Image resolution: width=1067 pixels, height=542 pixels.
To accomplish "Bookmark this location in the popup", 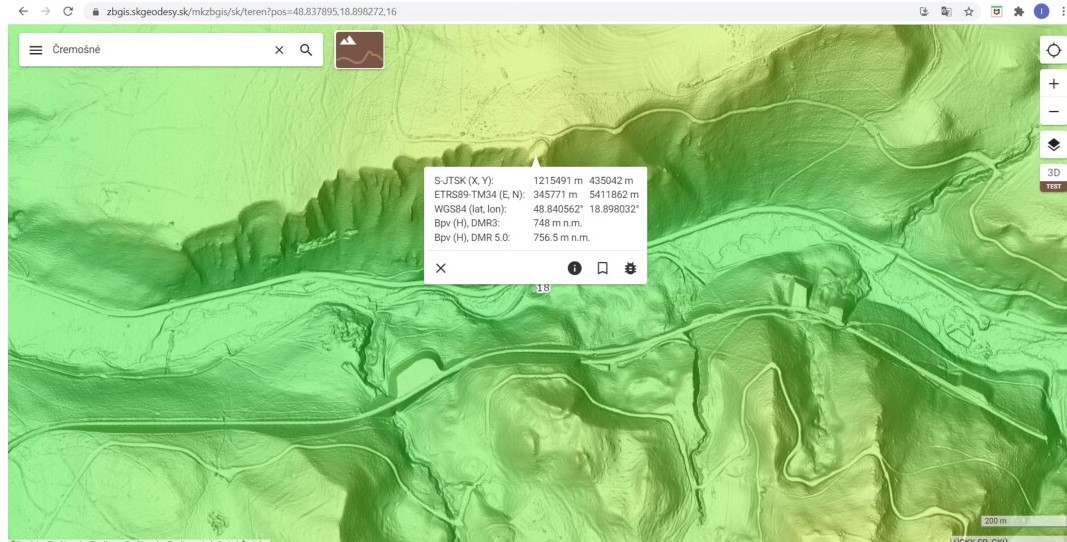I will coord(602,268).
